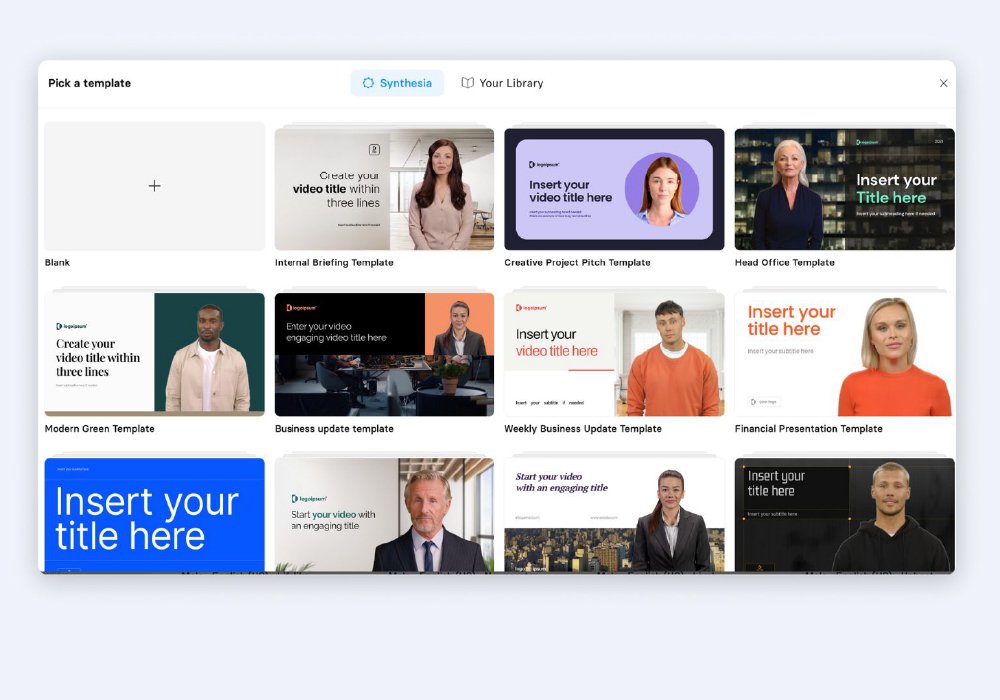
Task: Click the book icon beside Your Library
Action: (x=467, y=83)
